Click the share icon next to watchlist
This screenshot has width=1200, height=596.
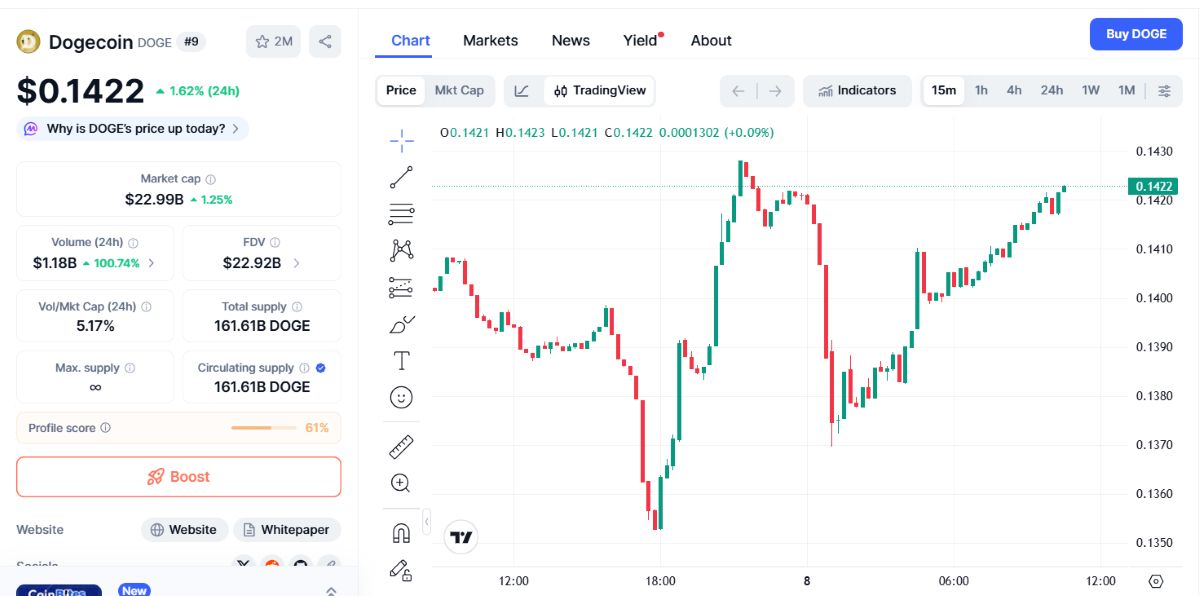coord(325,41)
